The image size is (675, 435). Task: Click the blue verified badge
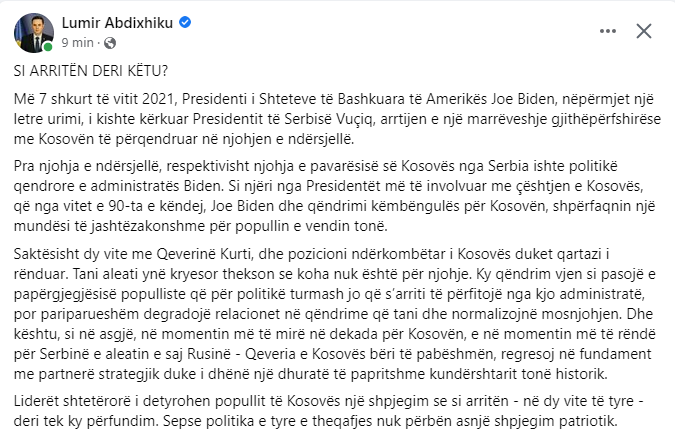(185, 22)
